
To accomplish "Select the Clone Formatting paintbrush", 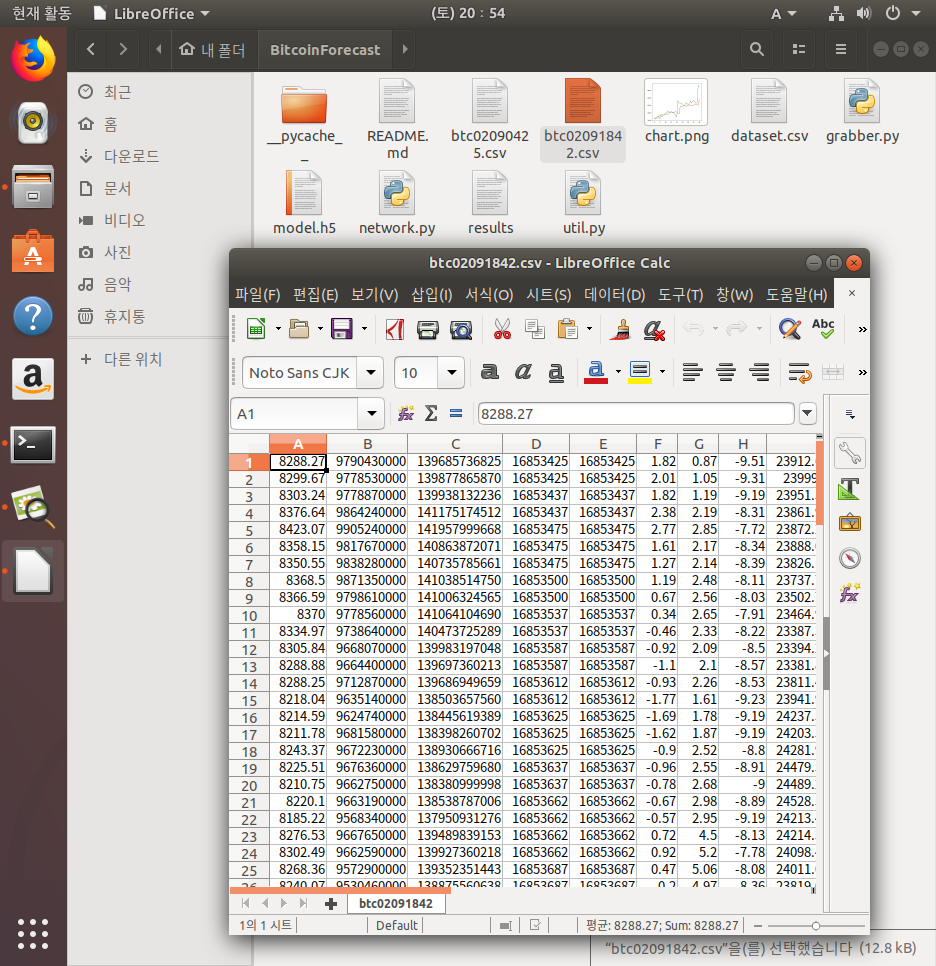I will (x=621, y=329).
